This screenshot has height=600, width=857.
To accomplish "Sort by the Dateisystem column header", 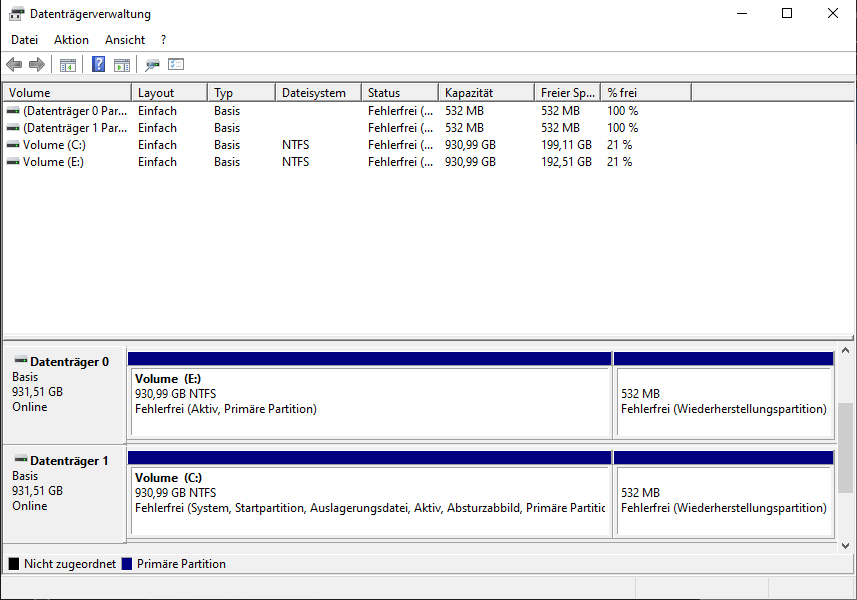I will 319,93.
